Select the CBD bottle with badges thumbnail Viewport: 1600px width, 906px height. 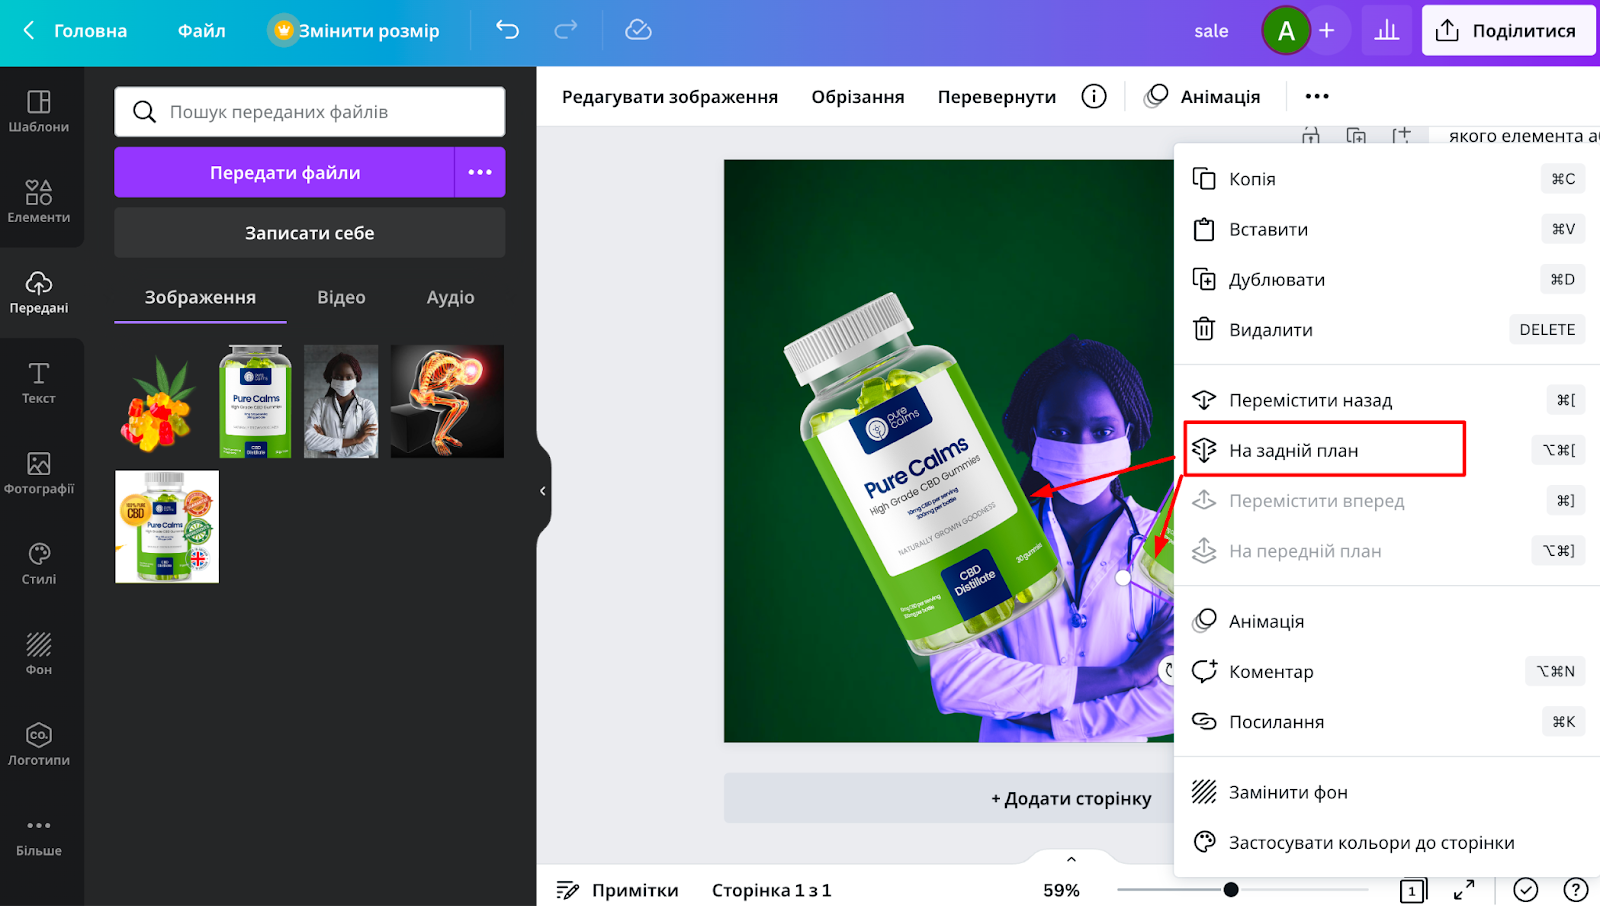point(167,527)
